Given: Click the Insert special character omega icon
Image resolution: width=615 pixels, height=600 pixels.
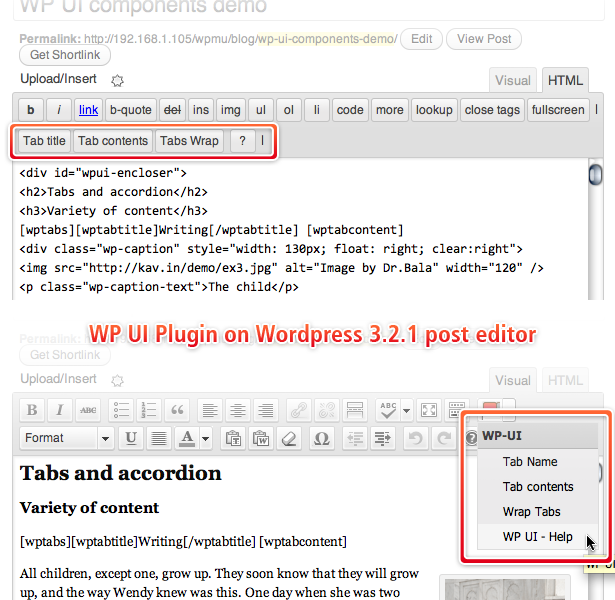Looking at the screenshot, I should point(321,438).
